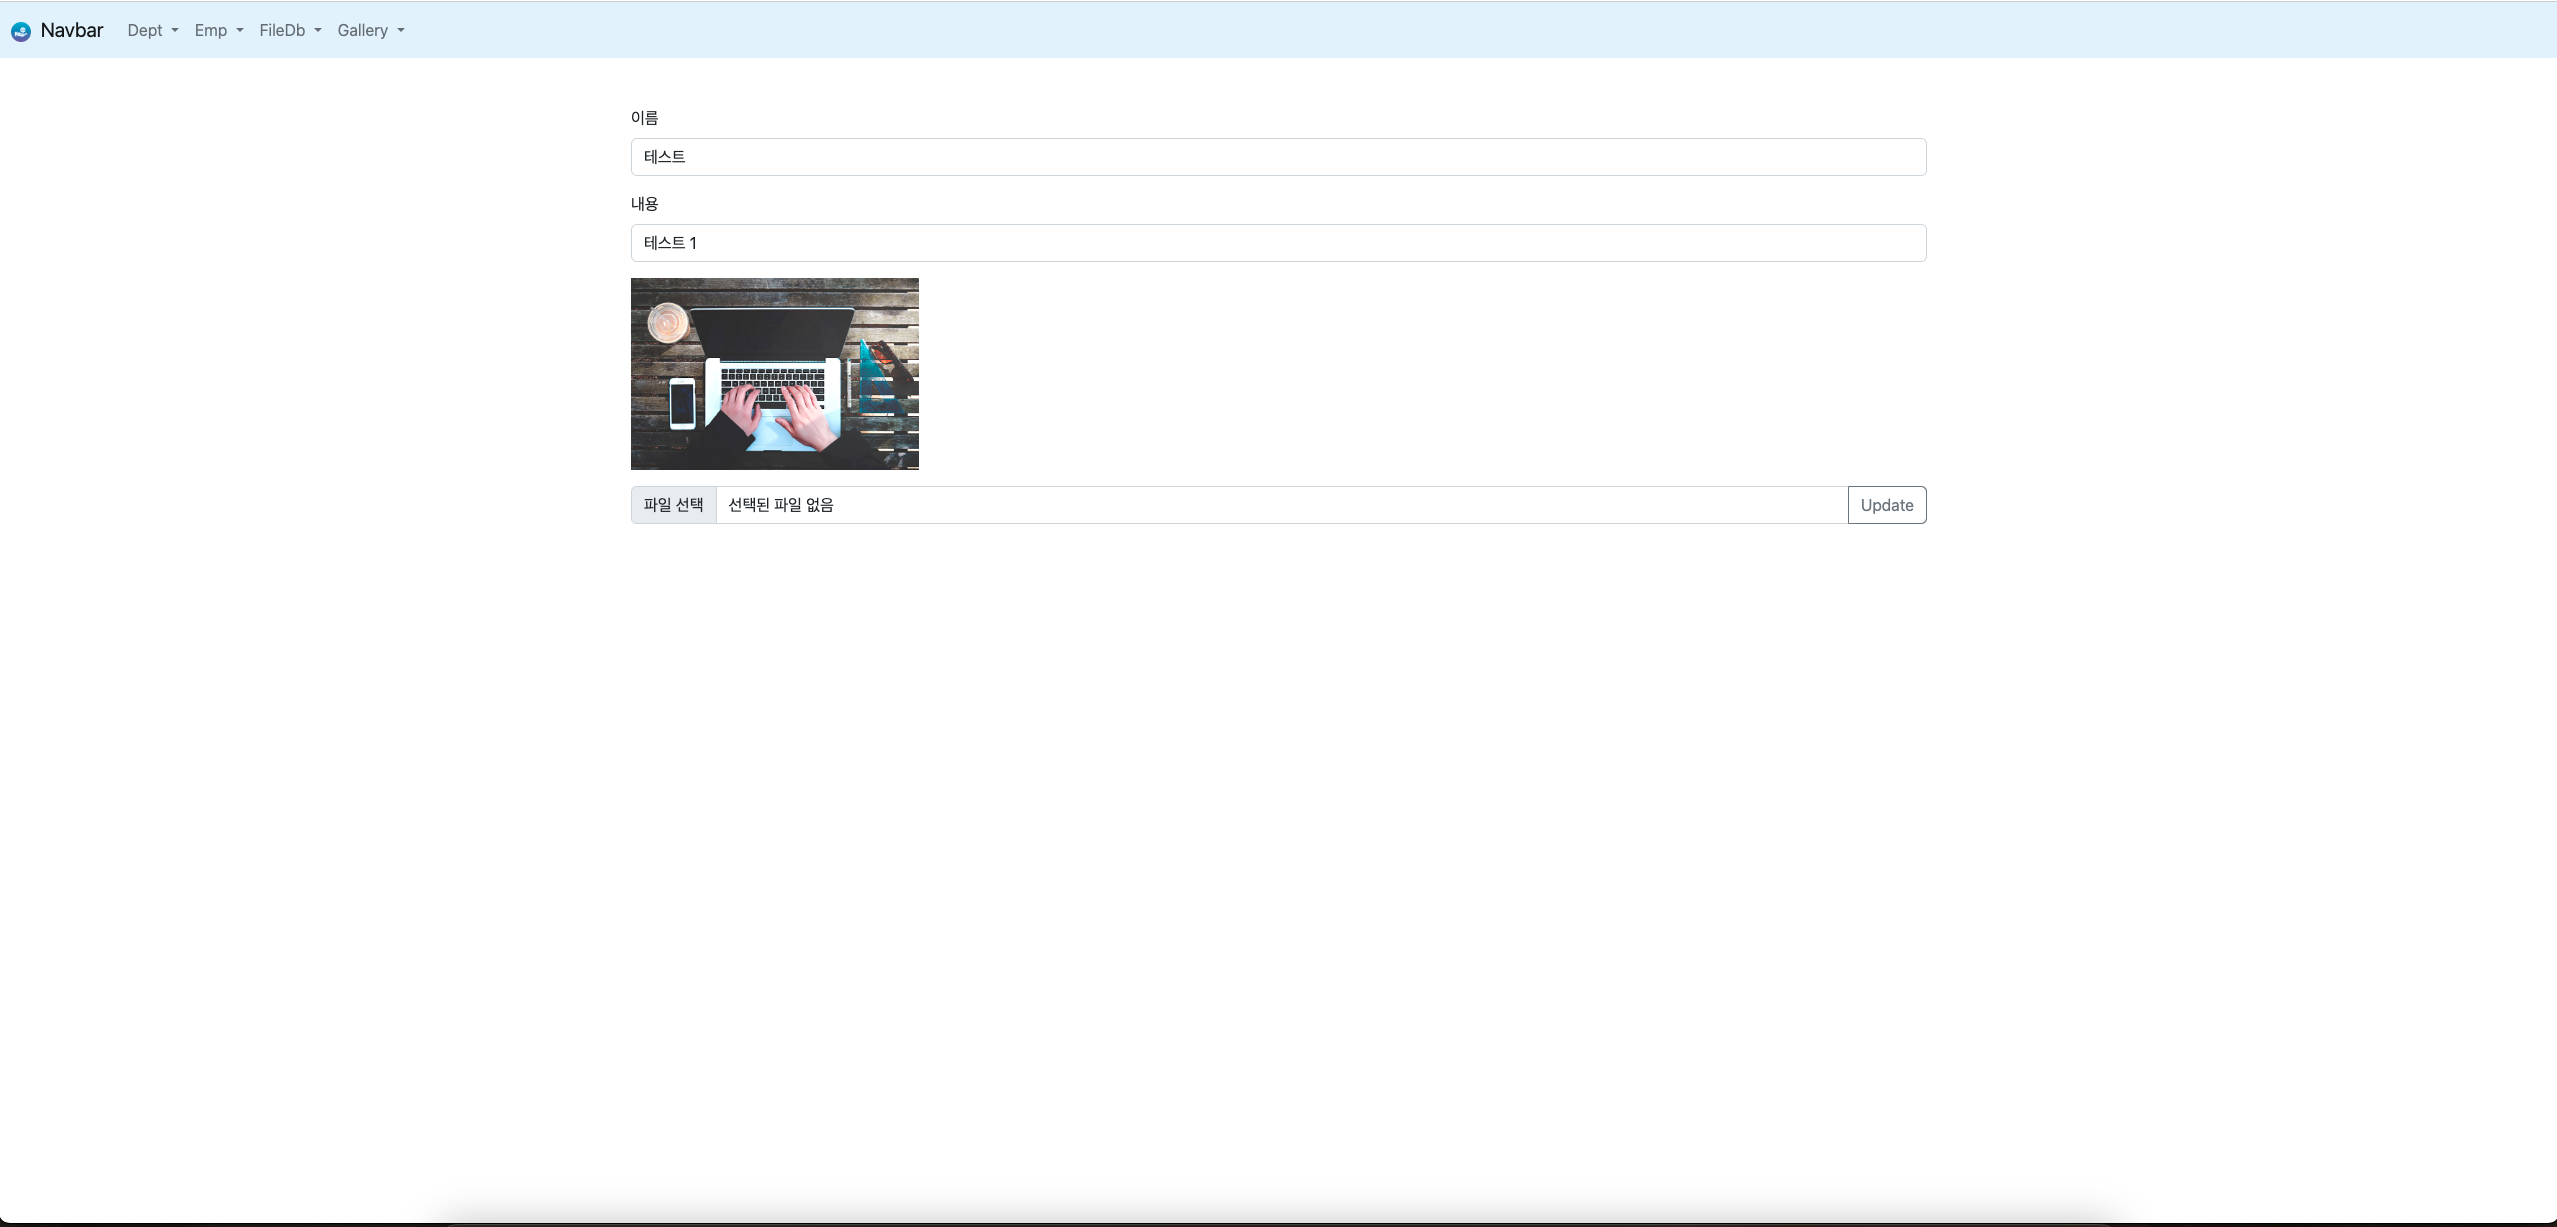Select the text 테스트 1 in the content field
The image size is (2557, 1227).
pyautogui.click(x=670, y=242)
